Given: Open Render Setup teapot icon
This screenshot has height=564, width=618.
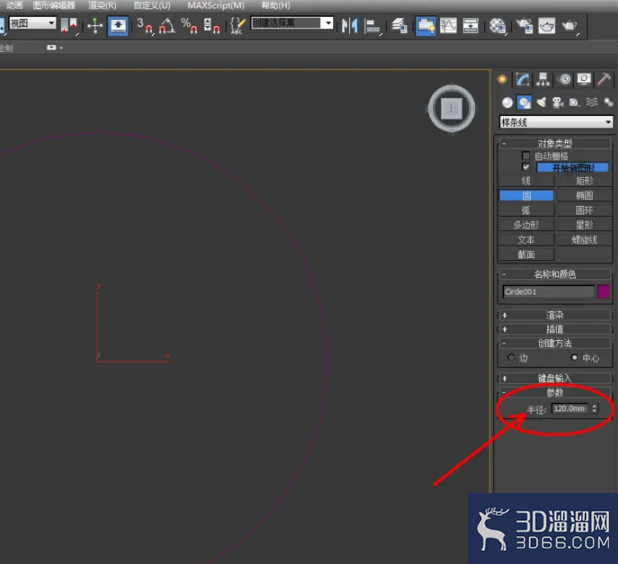Looking at the screenshot, I should coord(525,26).
